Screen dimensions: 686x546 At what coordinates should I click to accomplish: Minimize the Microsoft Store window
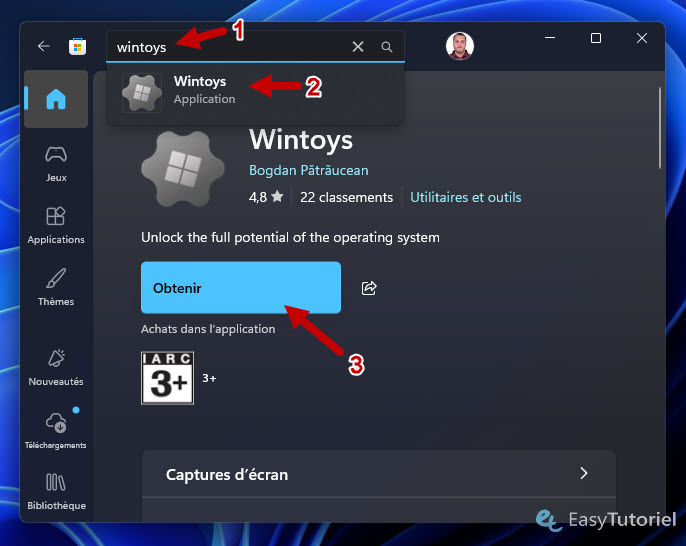coord(550,38)
